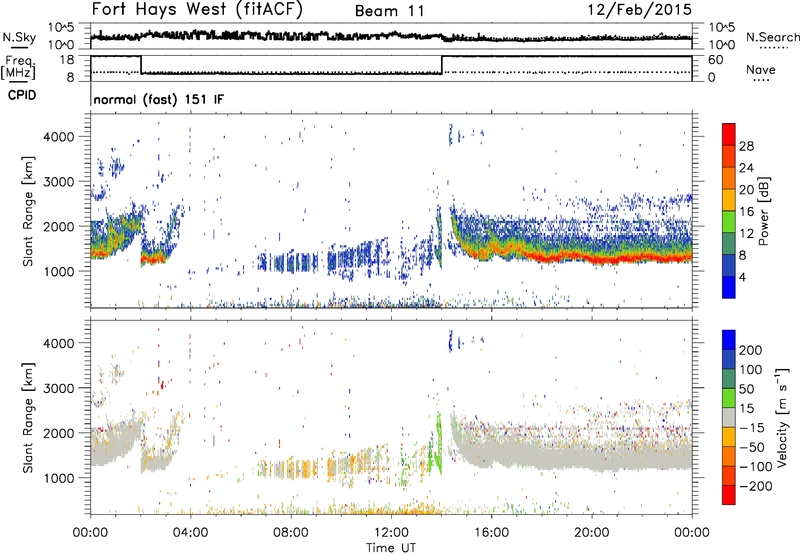Click the 16:00 time tick label
Viewport: 800px width, 554px height.
(x=491, y=533)
